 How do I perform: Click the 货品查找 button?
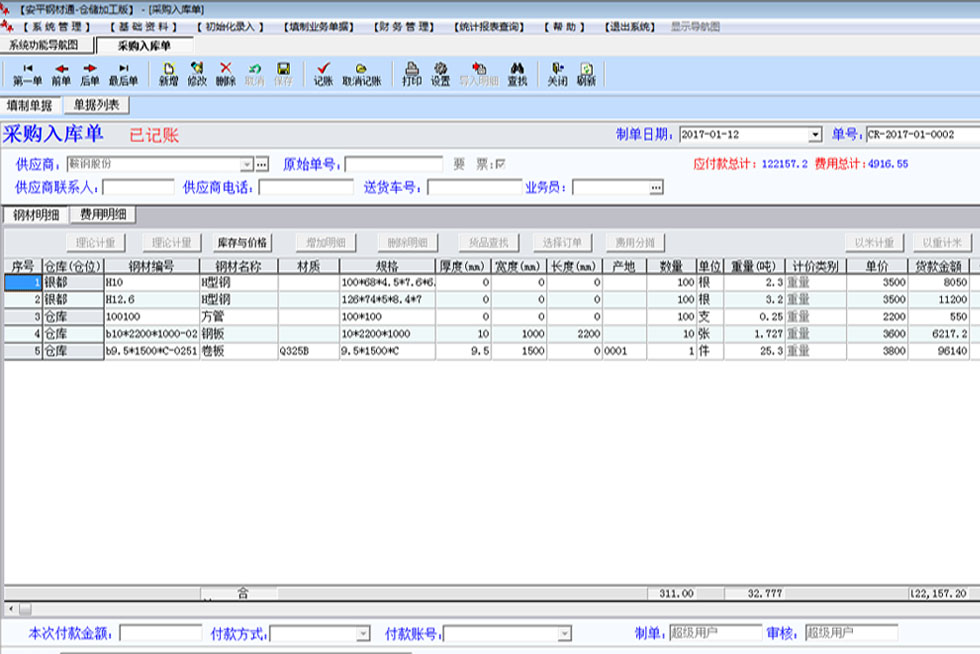489,243
